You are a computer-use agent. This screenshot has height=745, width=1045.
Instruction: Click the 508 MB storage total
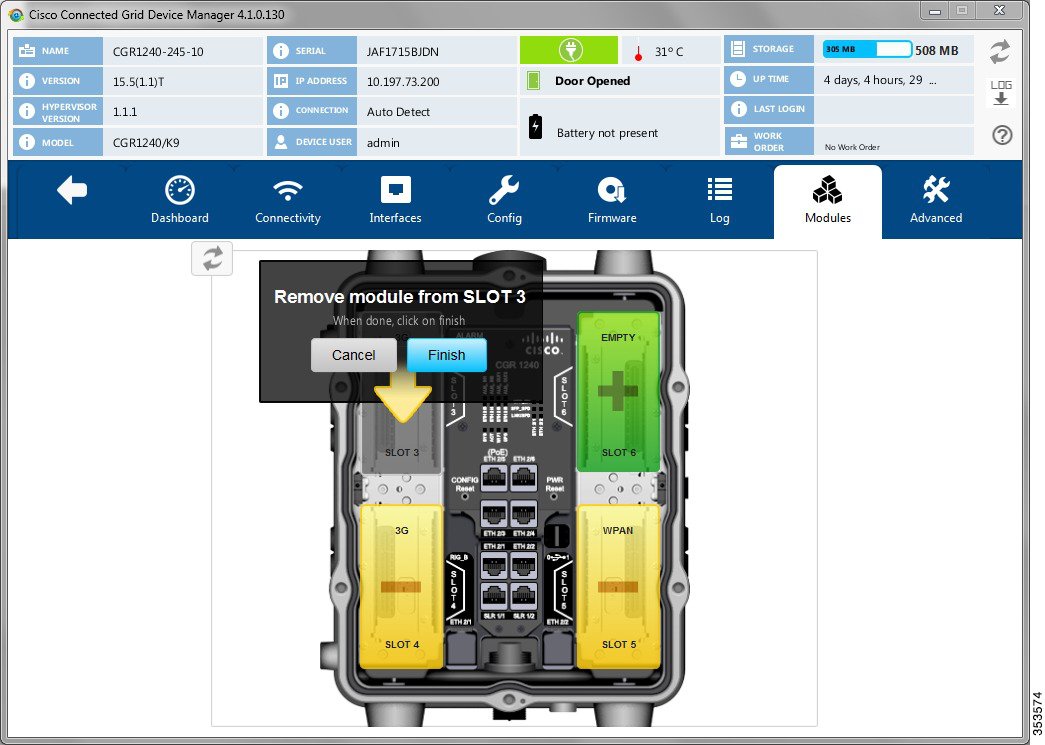click(x=936, y=51)
